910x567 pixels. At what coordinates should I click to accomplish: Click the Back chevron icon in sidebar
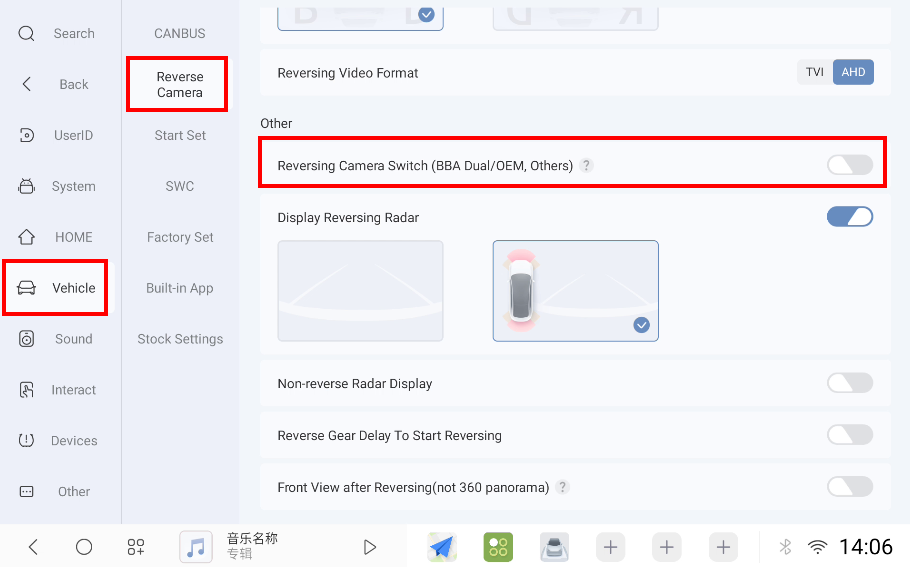coord(26,84)
